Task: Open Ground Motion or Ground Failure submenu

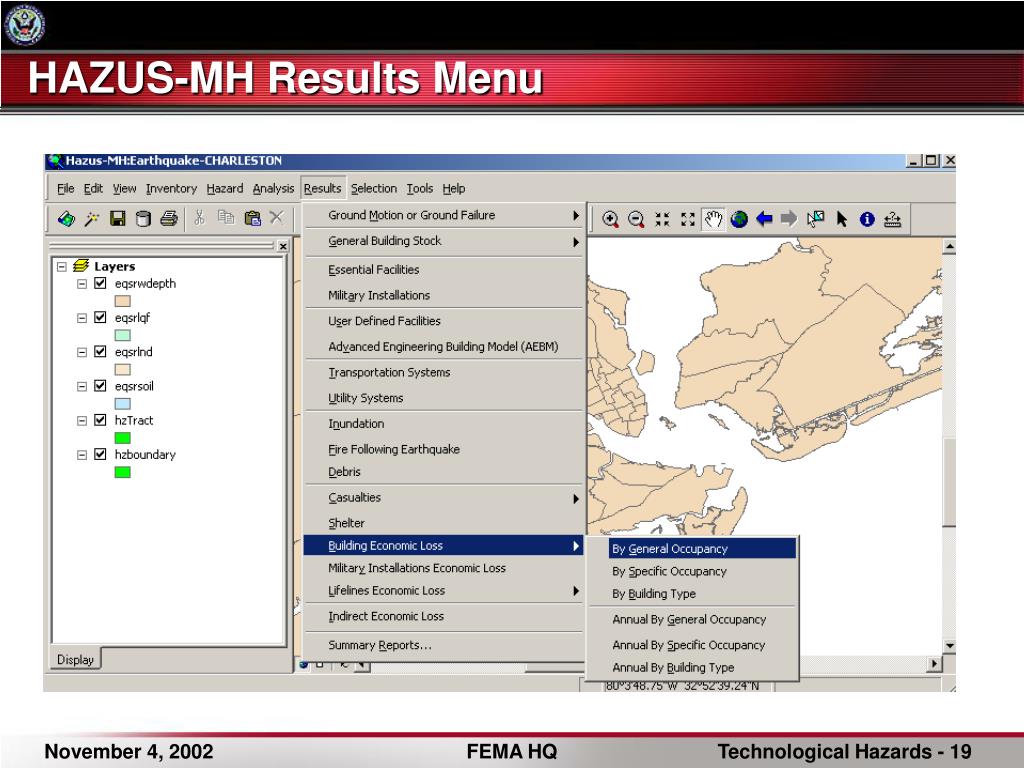Action: [444, 216]
